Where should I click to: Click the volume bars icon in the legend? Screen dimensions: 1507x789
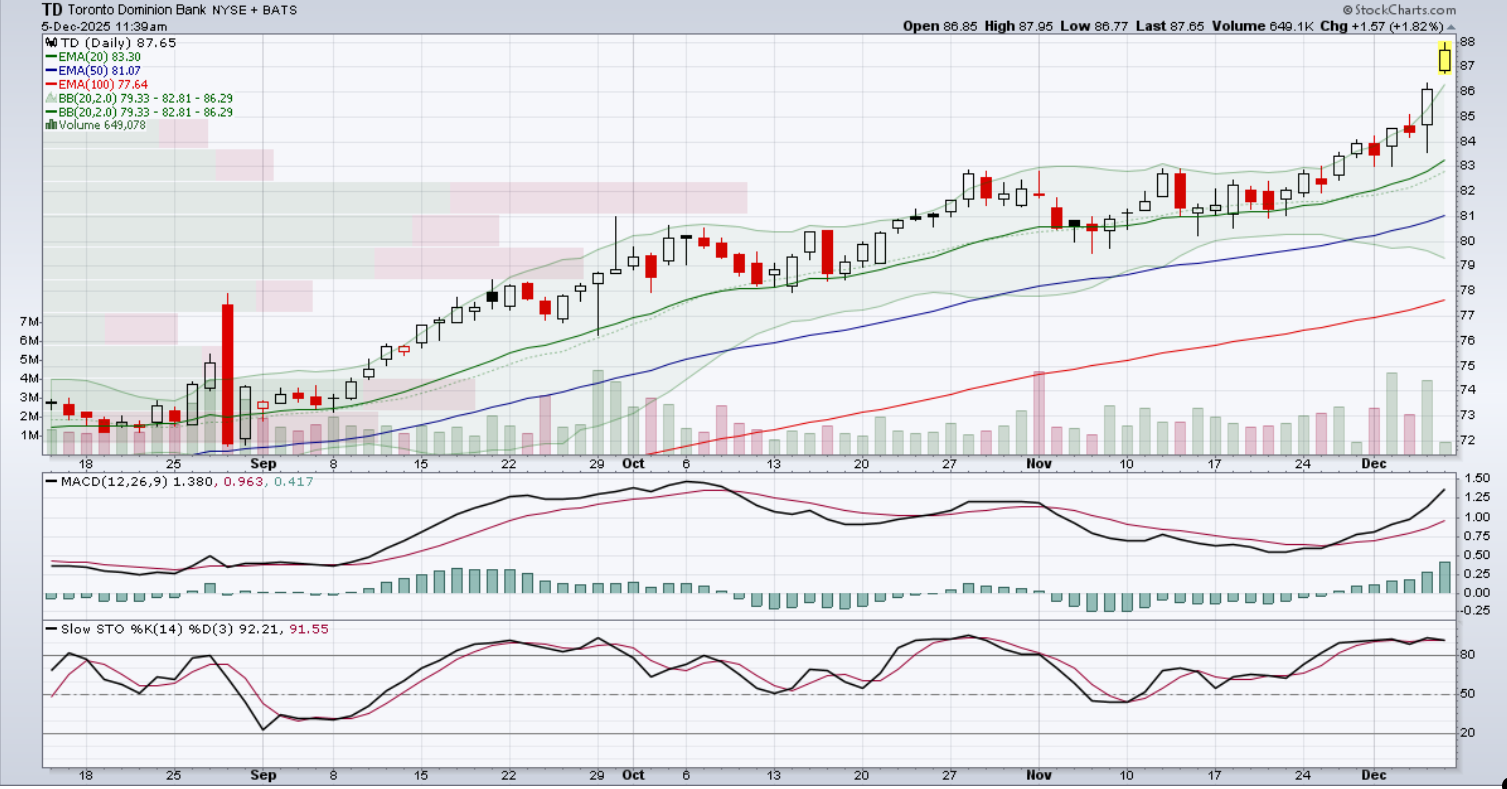pos(51,125)
